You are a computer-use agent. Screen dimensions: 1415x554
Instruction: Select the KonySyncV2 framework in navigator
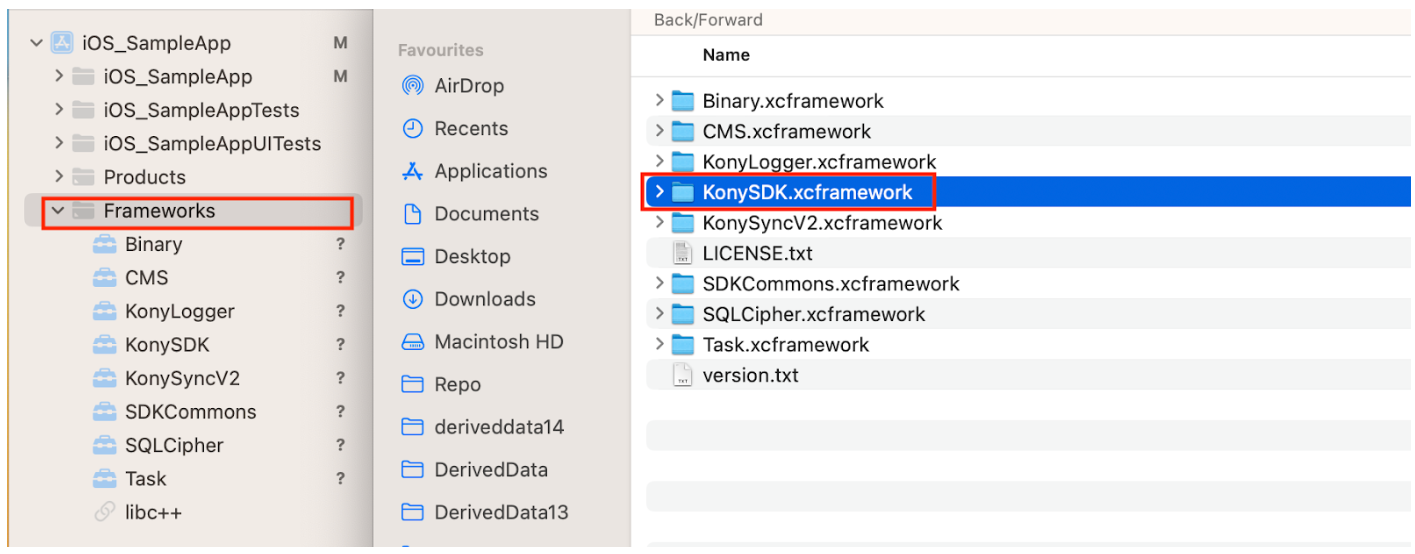tap(182, 379)
